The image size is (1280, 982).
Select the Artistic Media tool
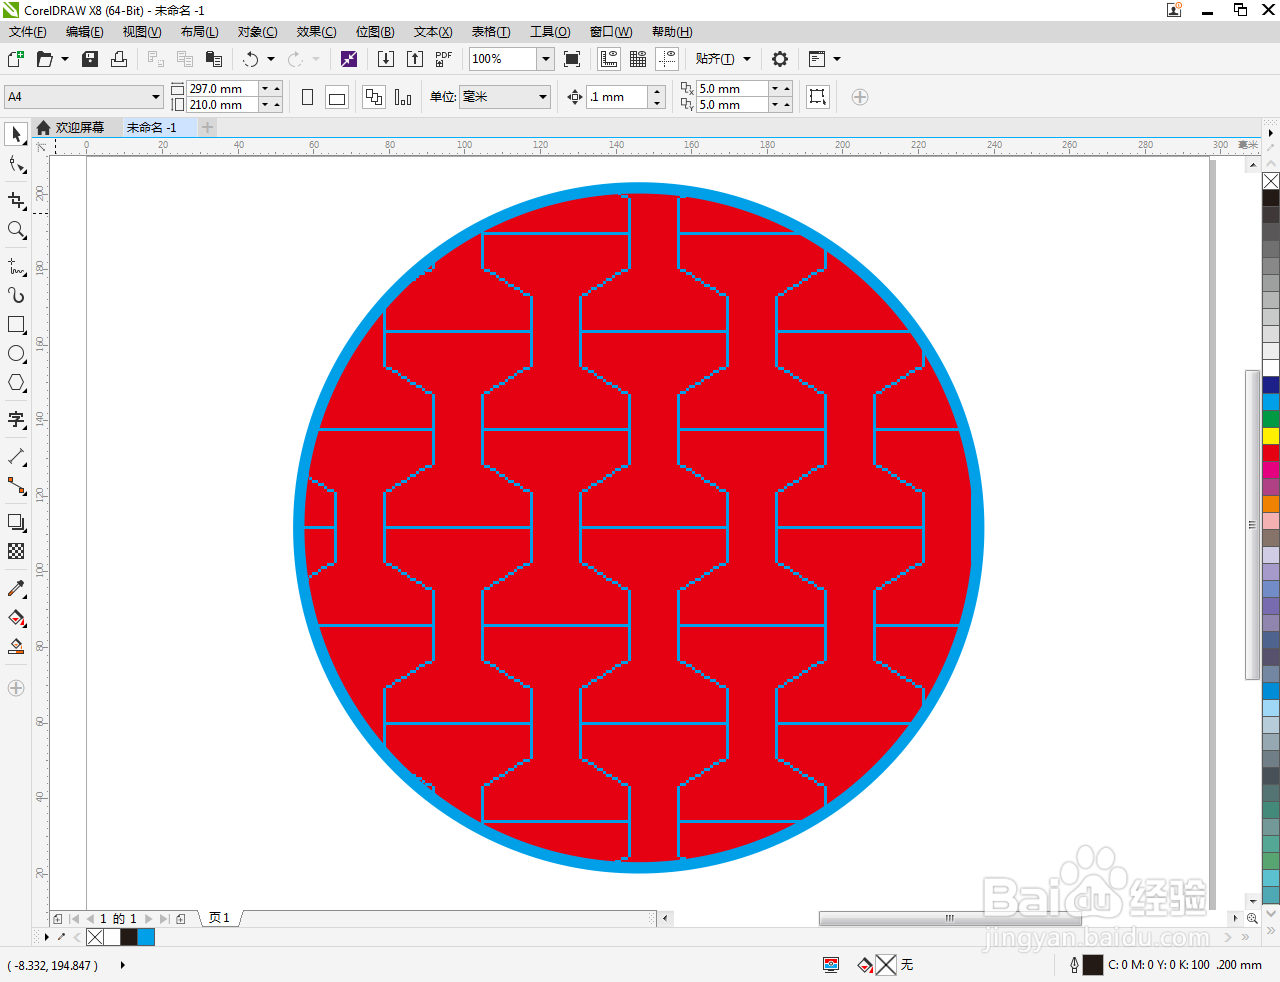tap(16, 295)
